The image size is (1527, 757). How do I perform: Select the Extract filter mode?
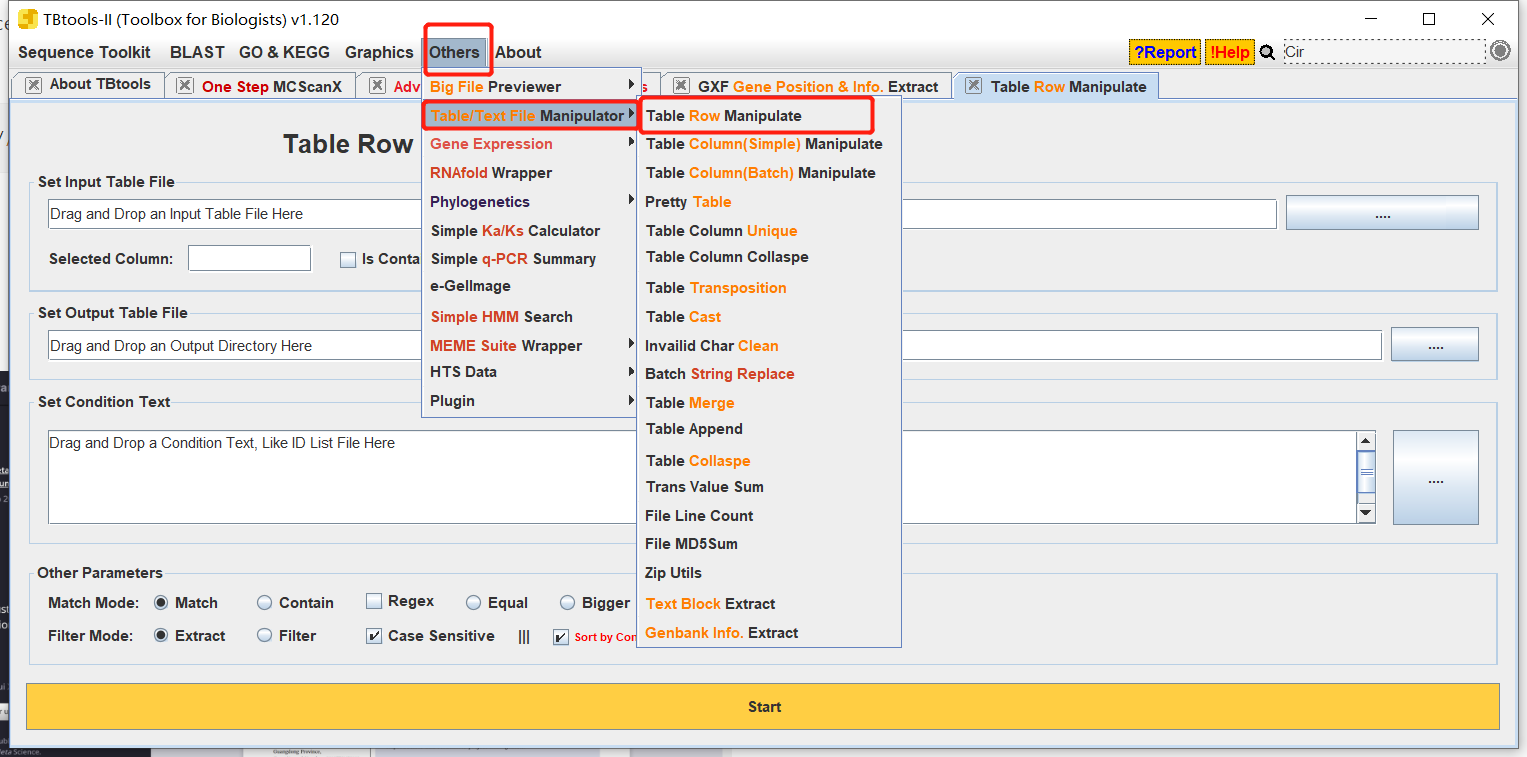coord(161,636)
